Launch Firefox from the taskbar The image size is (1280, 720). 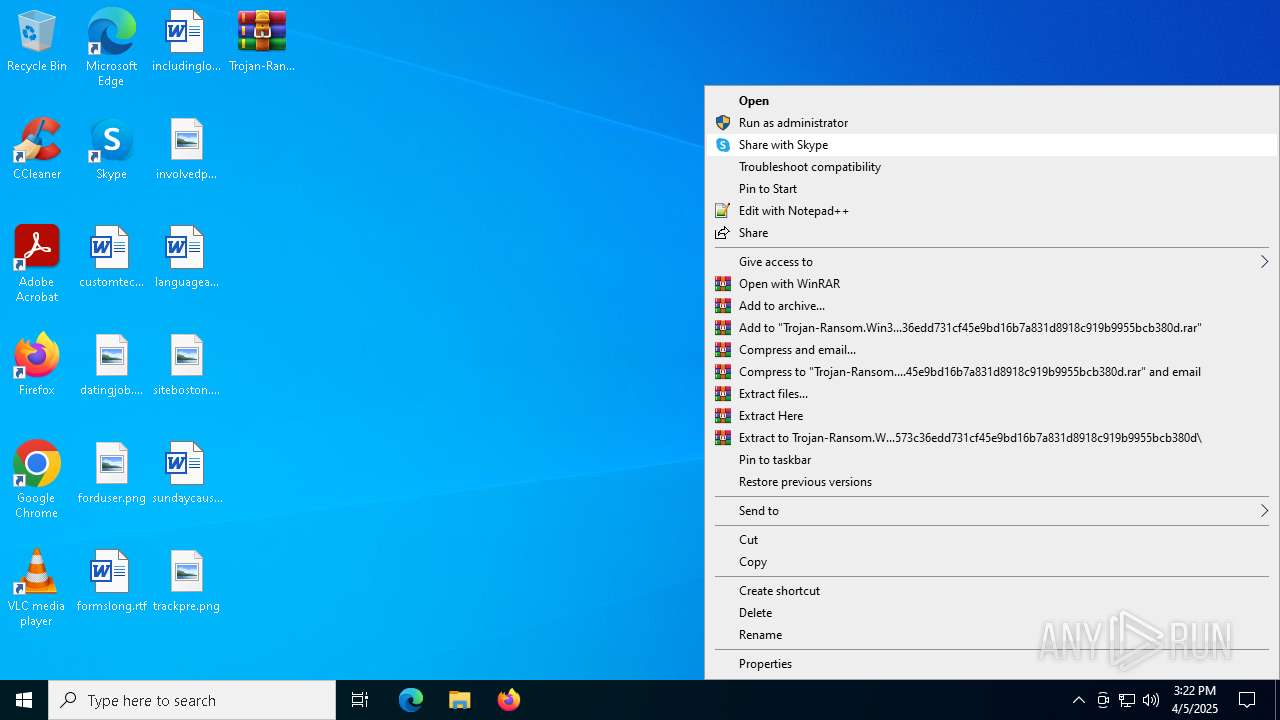(x=509, y=700)
